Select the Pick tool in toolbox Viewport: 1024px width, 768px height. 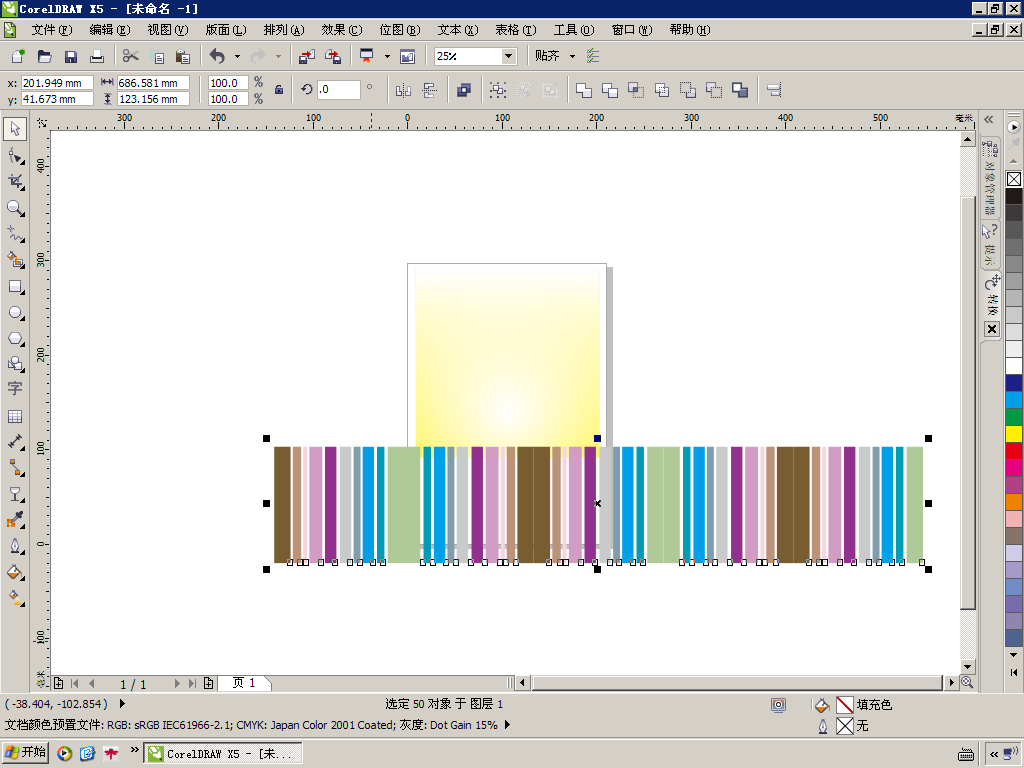tap(15, 129)
